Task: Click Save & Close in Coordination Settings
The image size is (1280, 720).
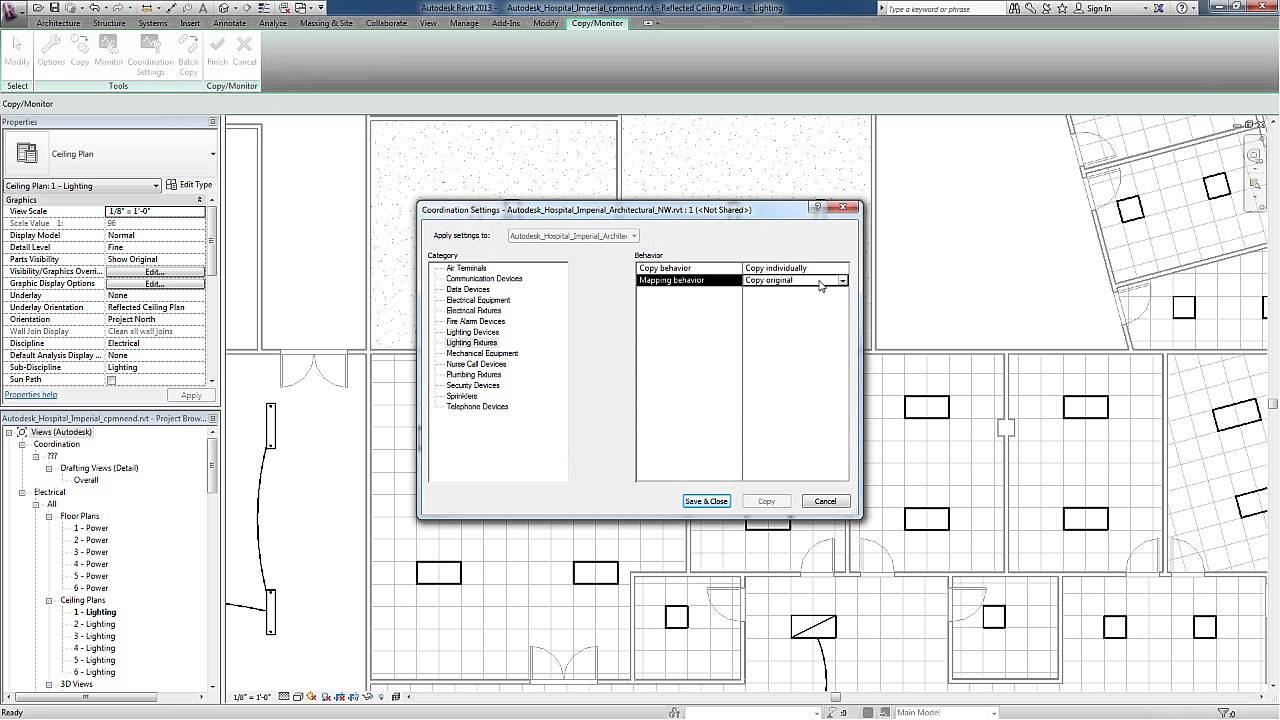Action: pyautogui.click(x=706, y=501)
